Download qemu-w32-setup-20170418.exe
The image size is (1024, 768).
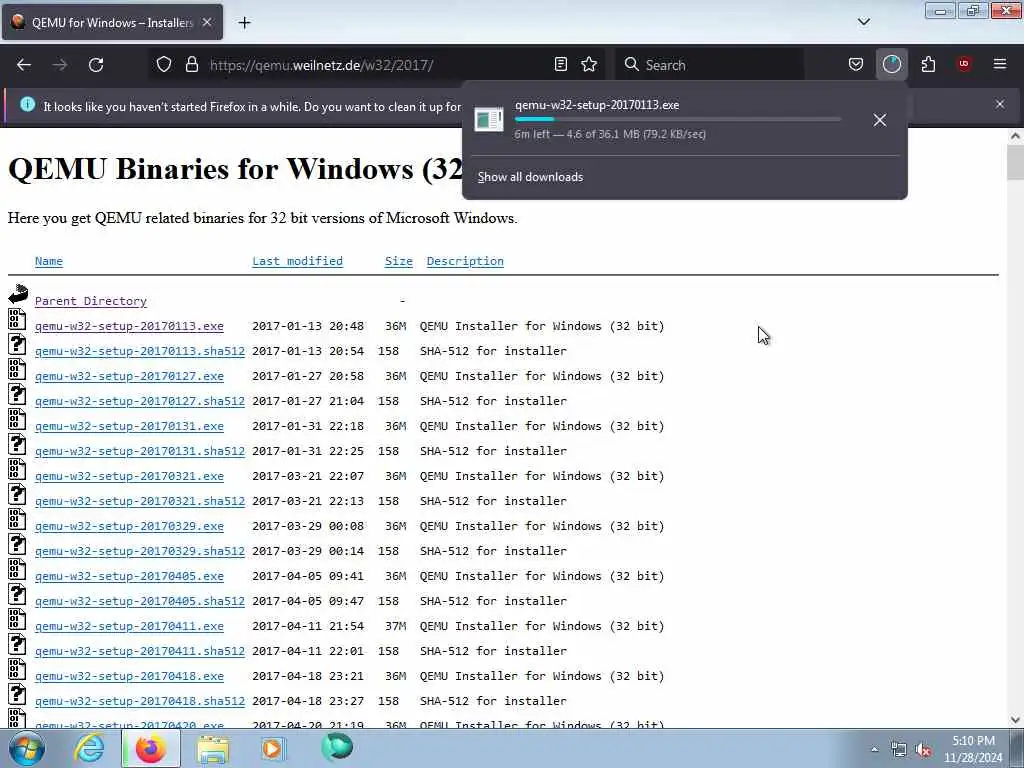tap(129, 676)
